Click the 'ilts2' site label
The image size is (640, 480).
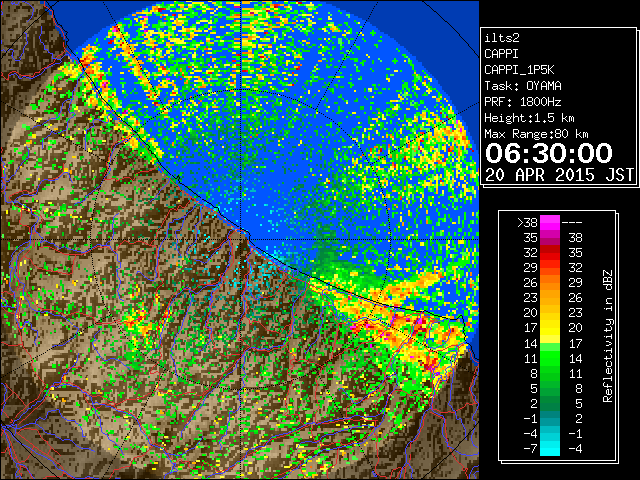coord(502,38)
